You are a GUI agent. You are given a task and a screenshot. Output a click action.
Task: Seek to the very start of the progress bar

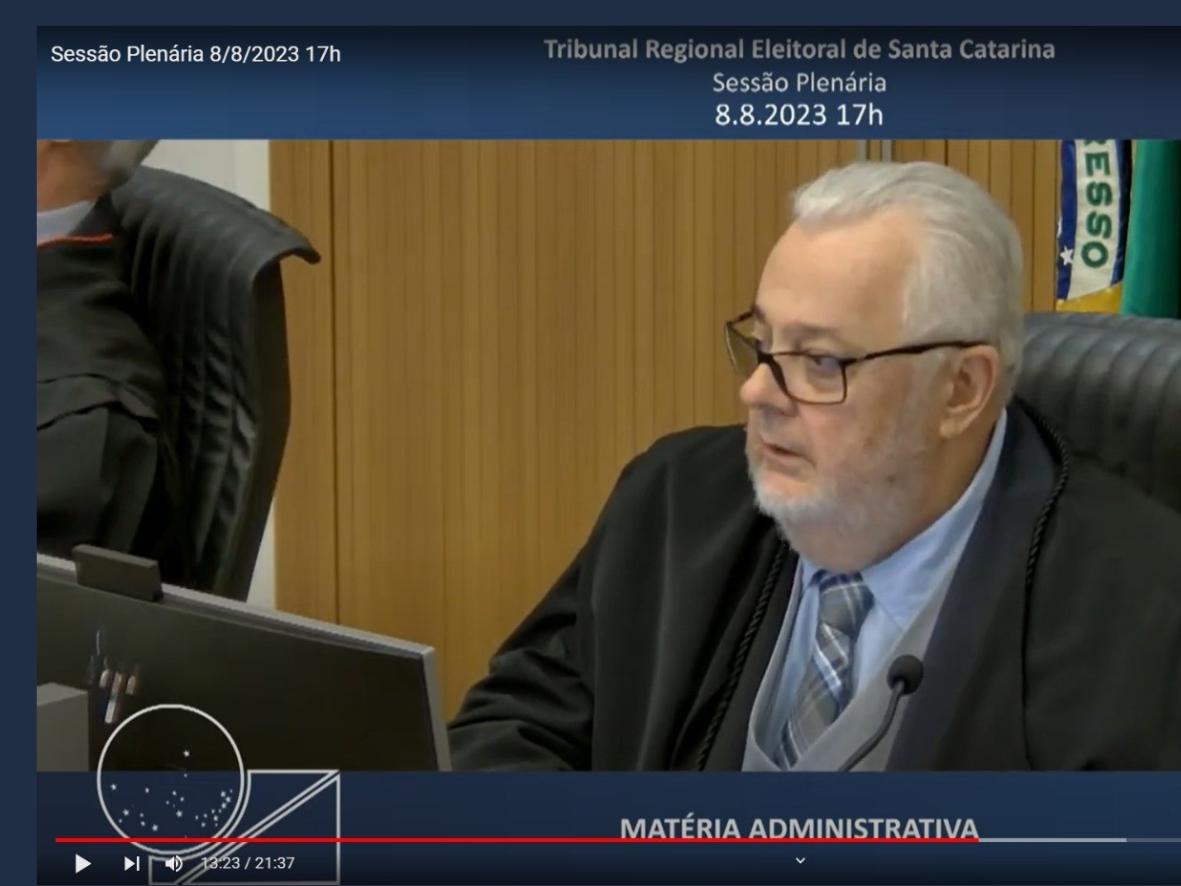click(57, 840)
